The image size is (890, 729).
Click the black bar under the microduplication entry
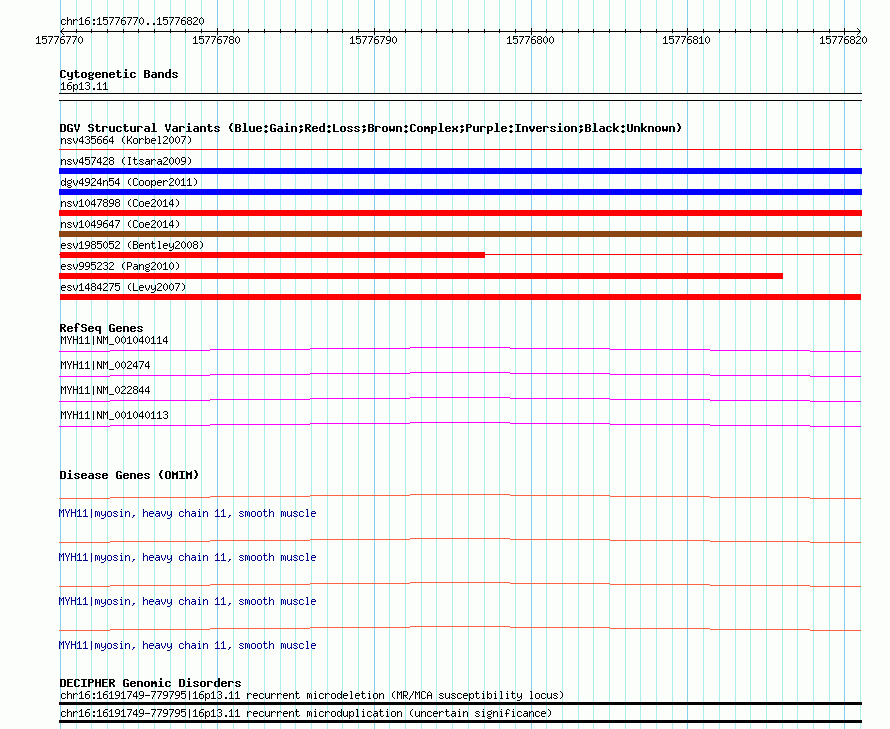(x=460, y=722)
